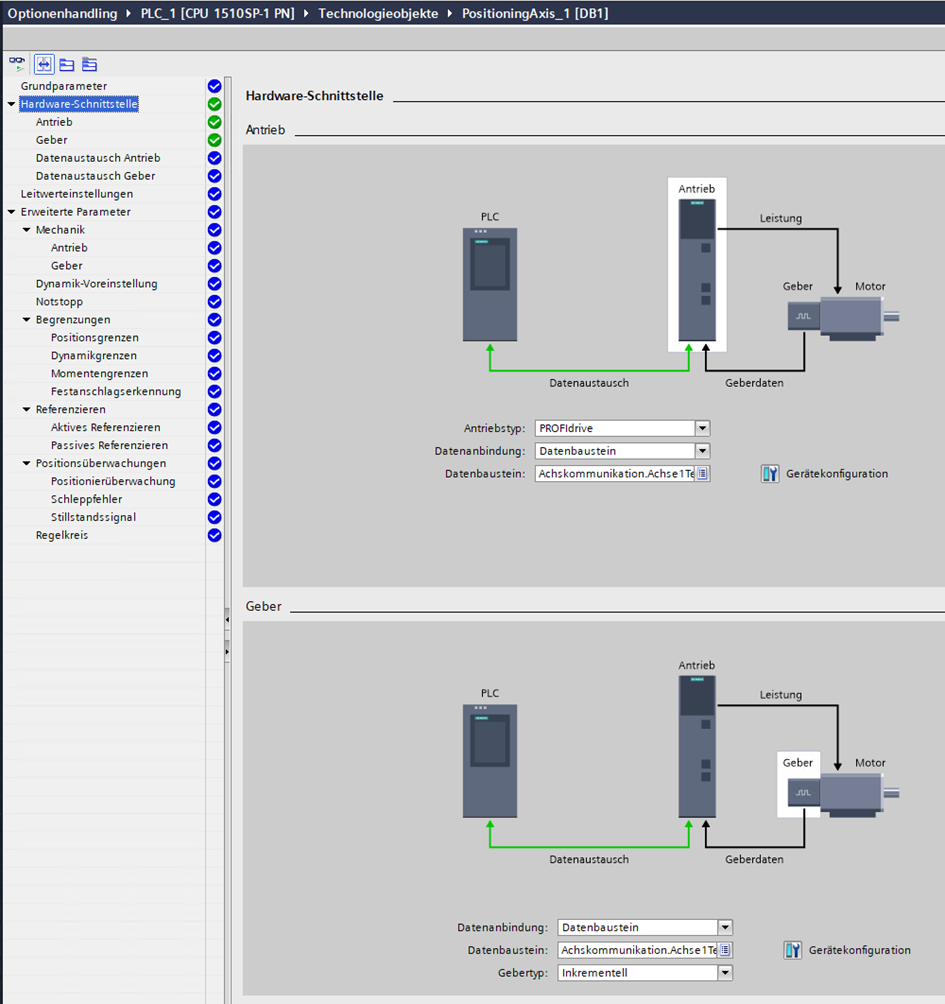Click the expand all folders toolbar icon
Screen dimensions: 945x1004
89,64
